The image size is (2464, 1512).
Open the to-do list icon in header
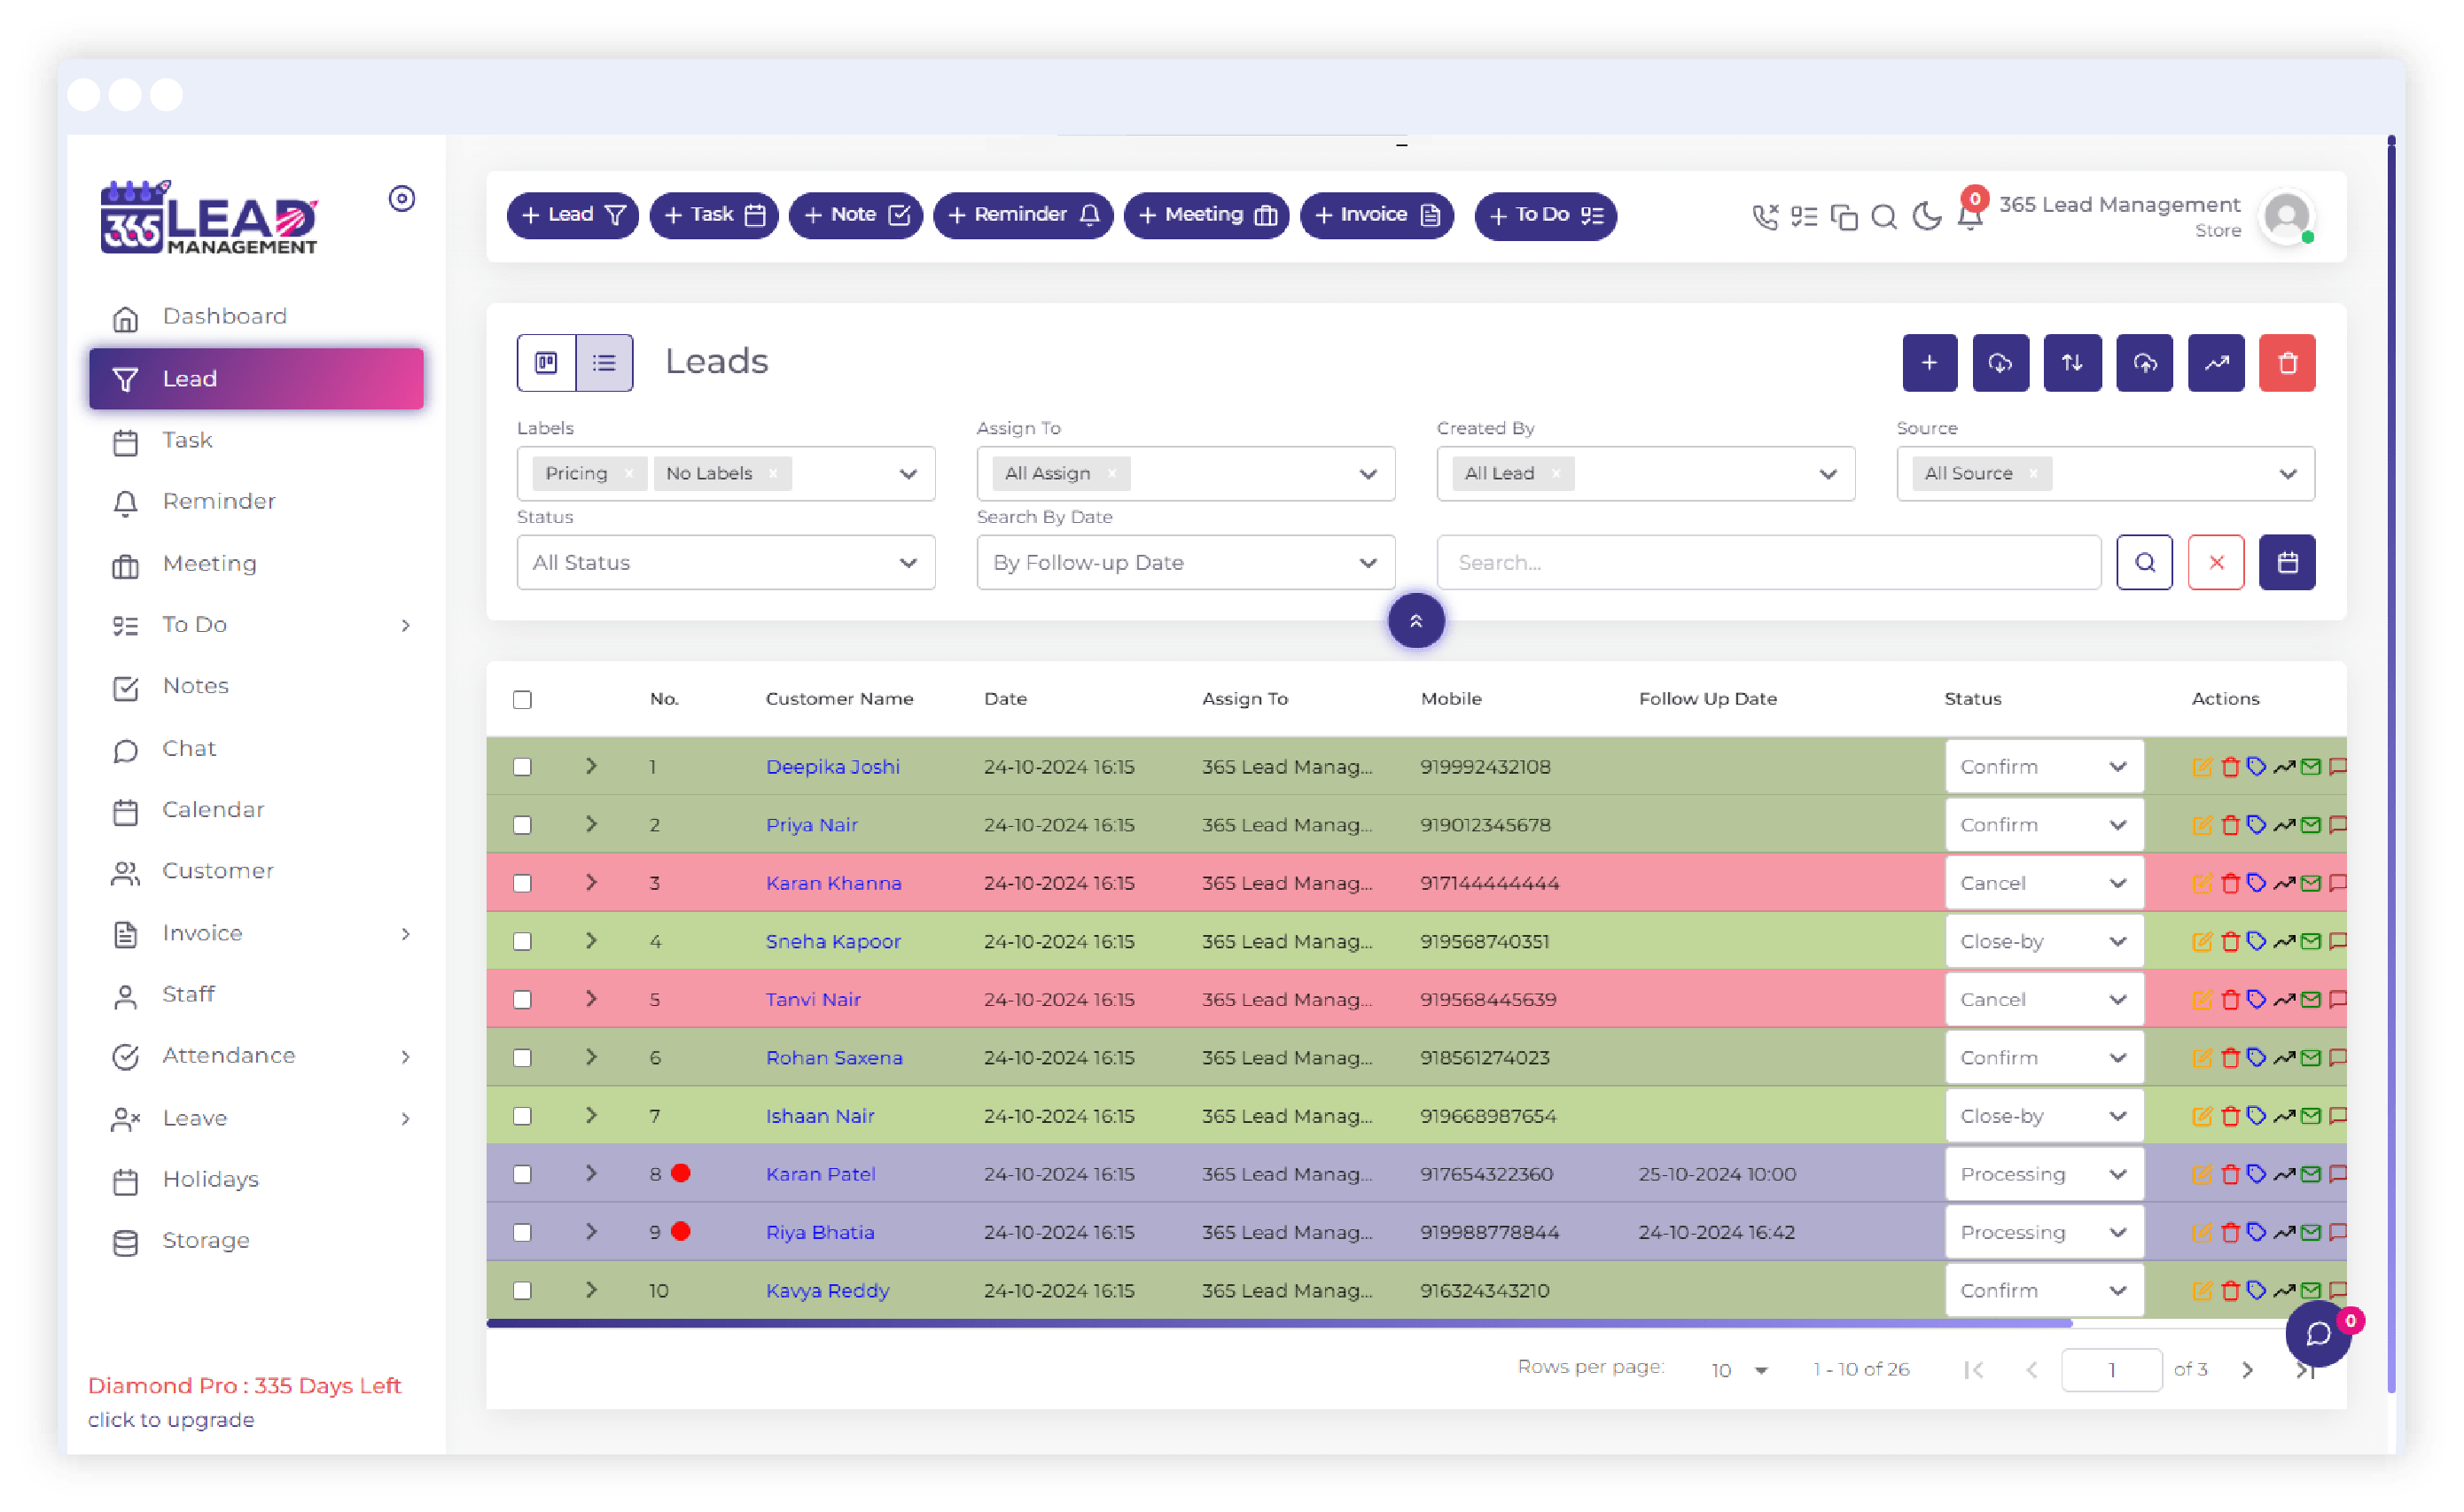coord(1804,216)
